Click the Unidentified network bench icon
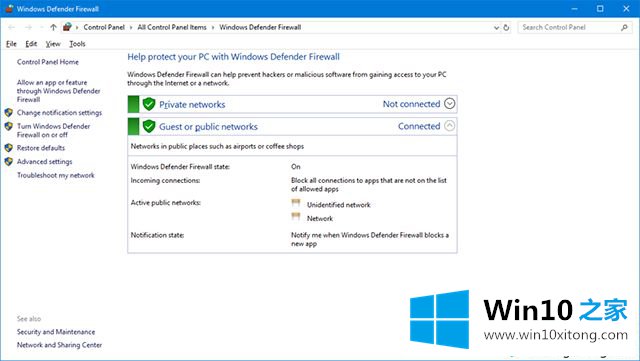This screenshot has width=640, height=361. point(296,203)
